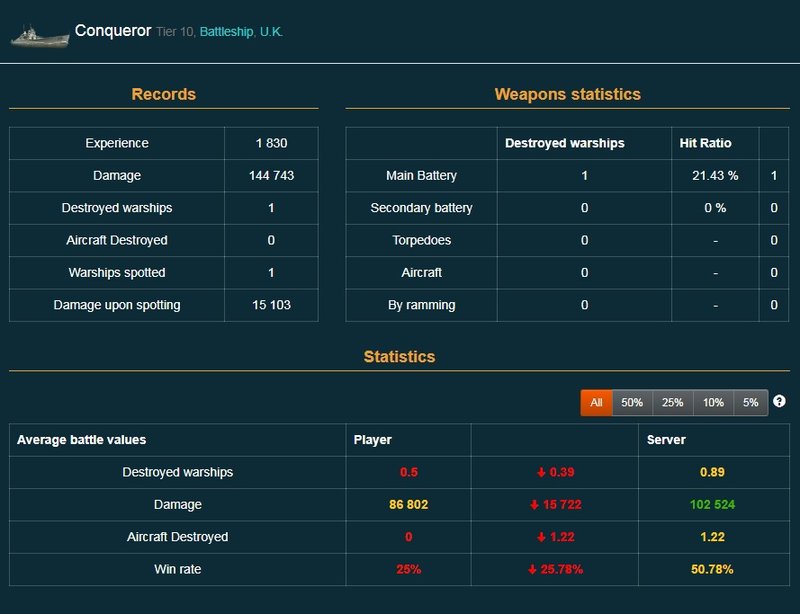Click the Server column header
This screenshot has width=800, height=614.
click(x=666, y=440)
